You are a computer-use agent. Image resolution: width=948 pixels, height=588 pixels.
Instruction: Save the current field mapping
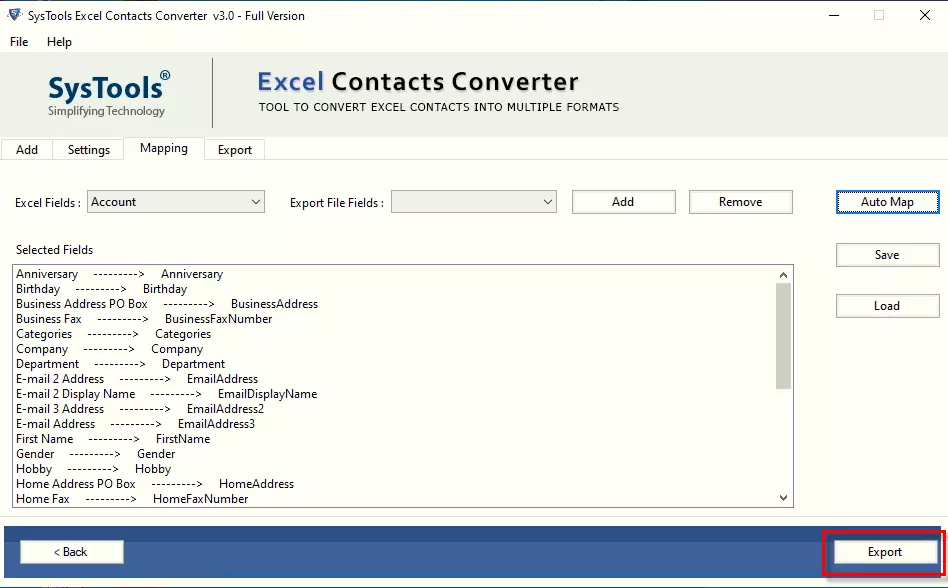coord(887,255)
